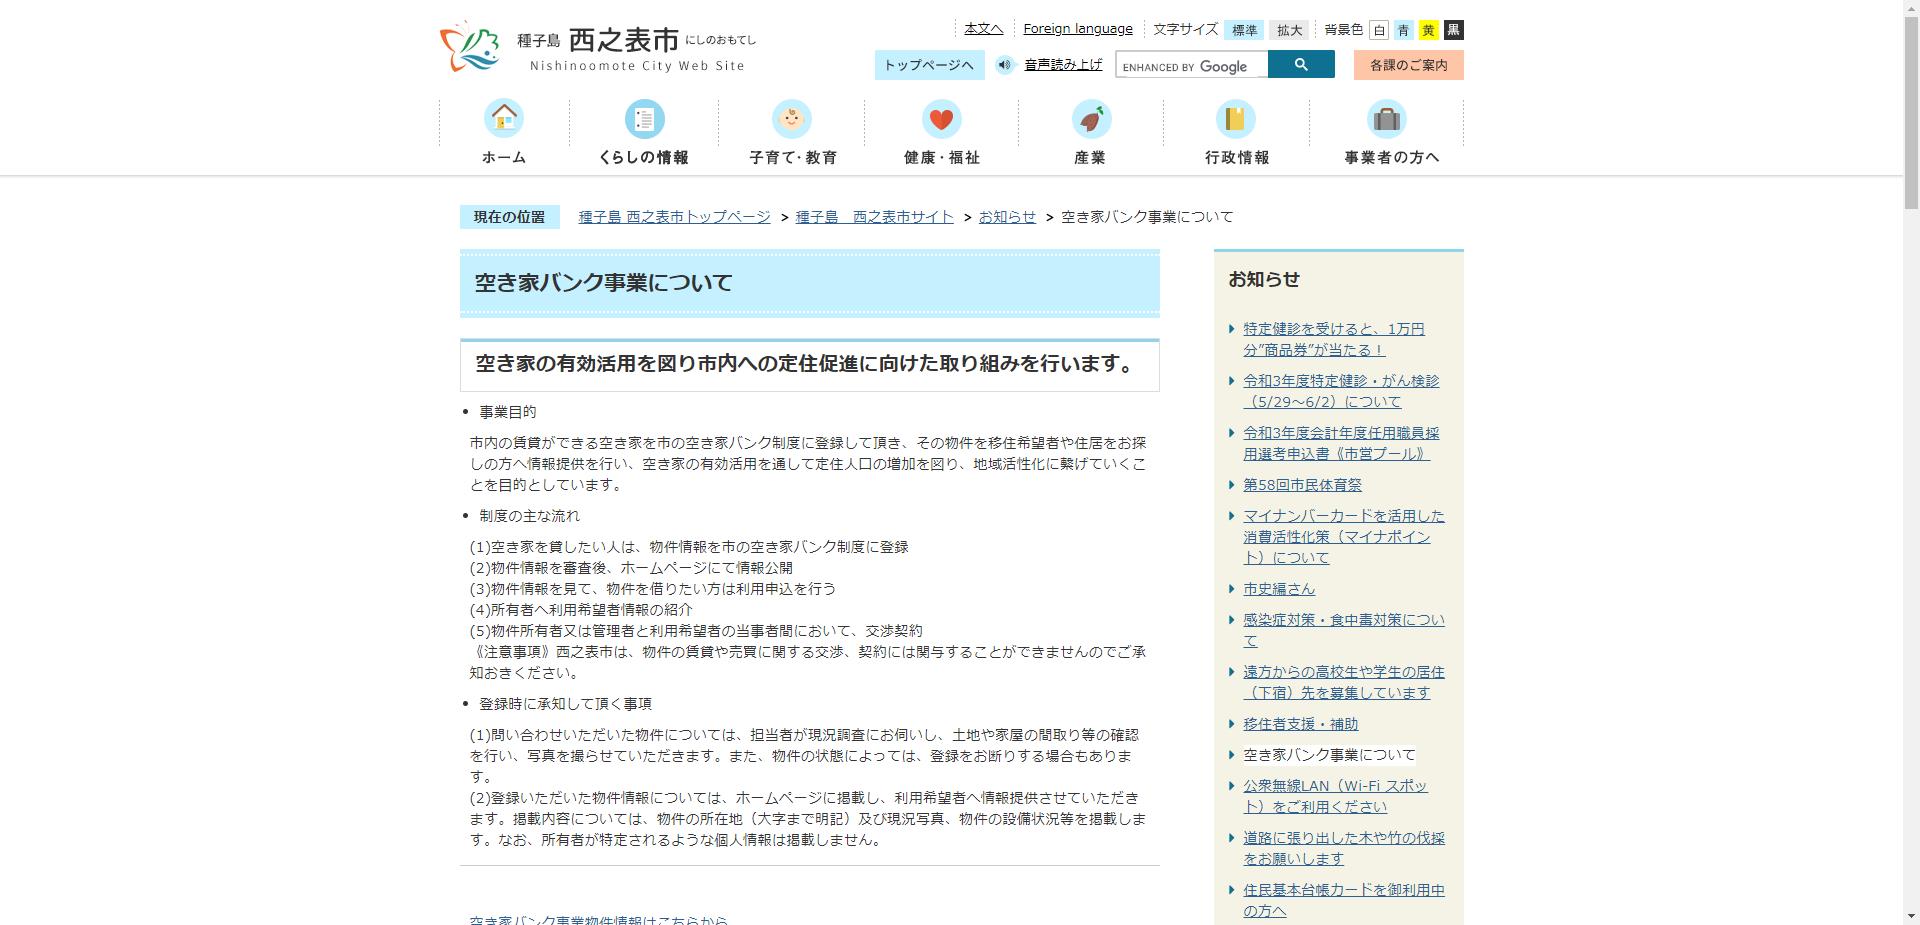Click inside the Google search input field
1920x925 pixels.
(x=1190, y=64)
